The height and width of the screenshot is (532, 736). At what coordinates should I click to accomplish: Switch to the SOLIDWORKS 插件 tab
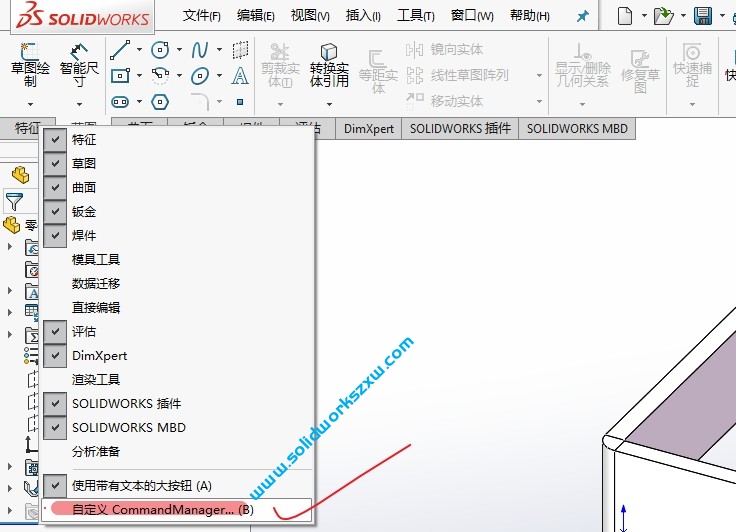(460, 129)
